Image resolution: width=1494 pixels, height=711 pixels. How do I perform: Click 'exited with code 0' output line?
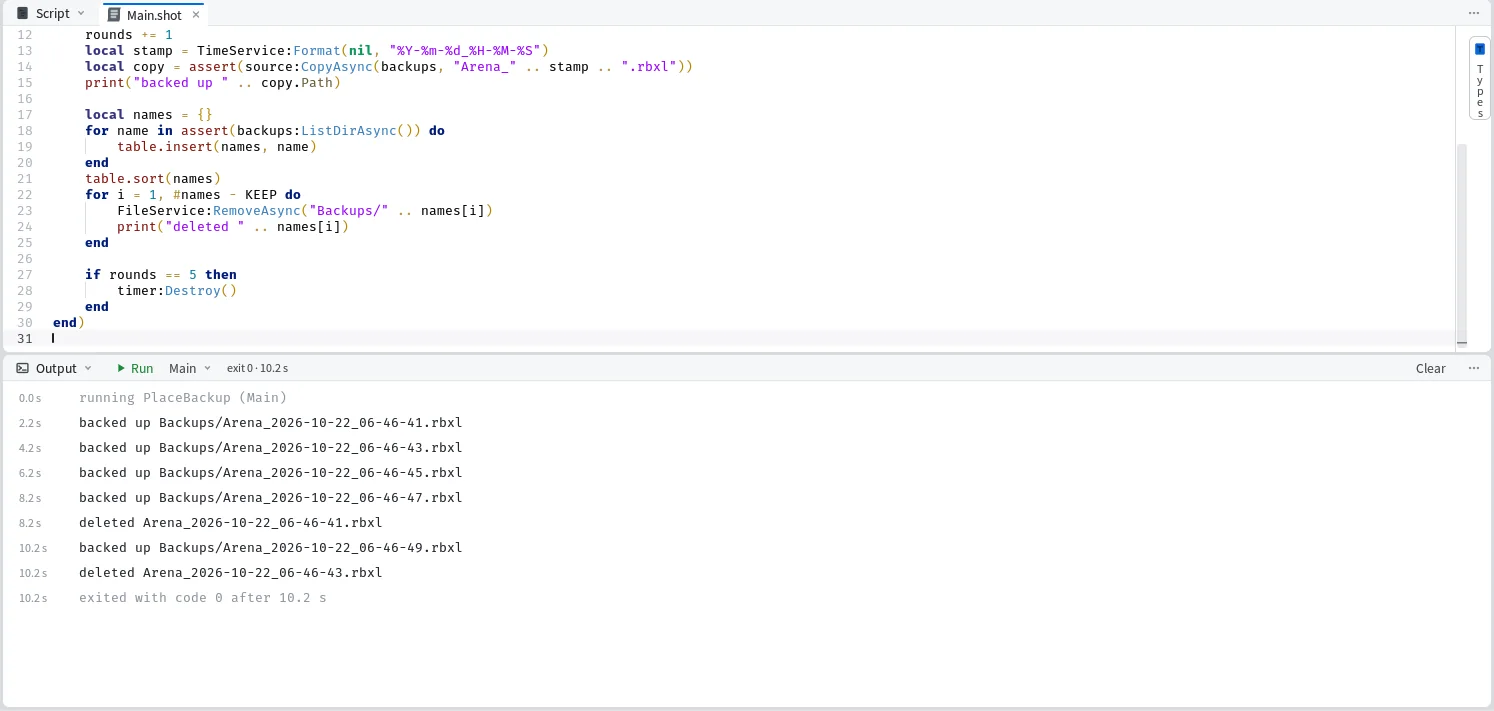[203, 597]
